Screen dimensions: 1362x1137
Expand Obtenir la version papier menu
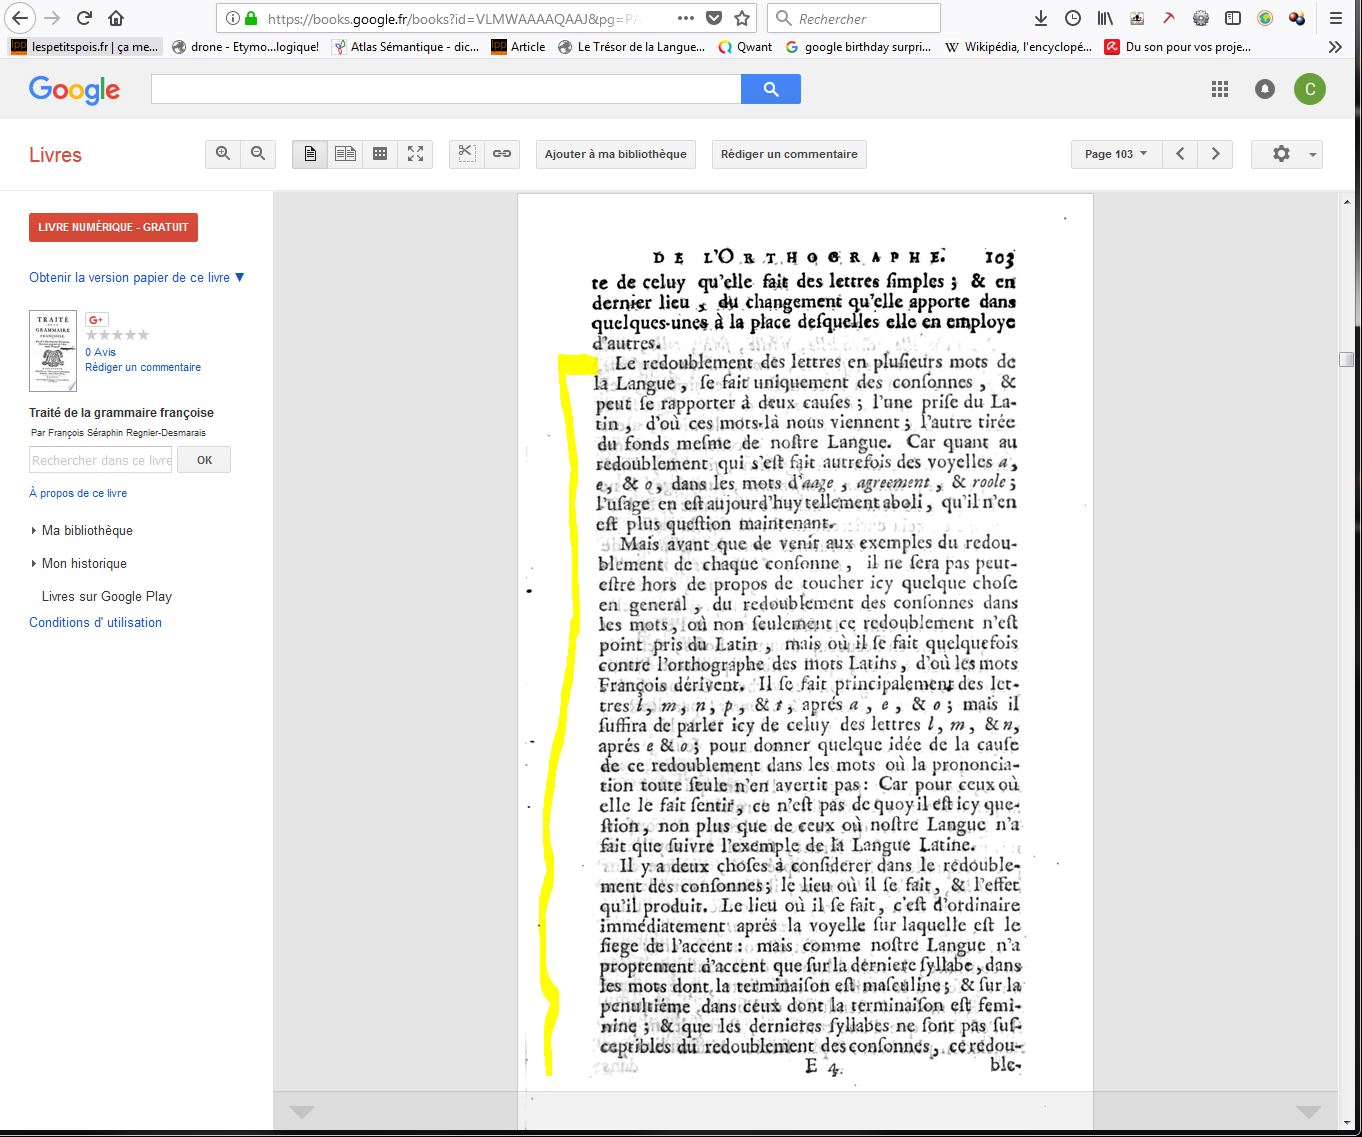(x=137, y=278)
